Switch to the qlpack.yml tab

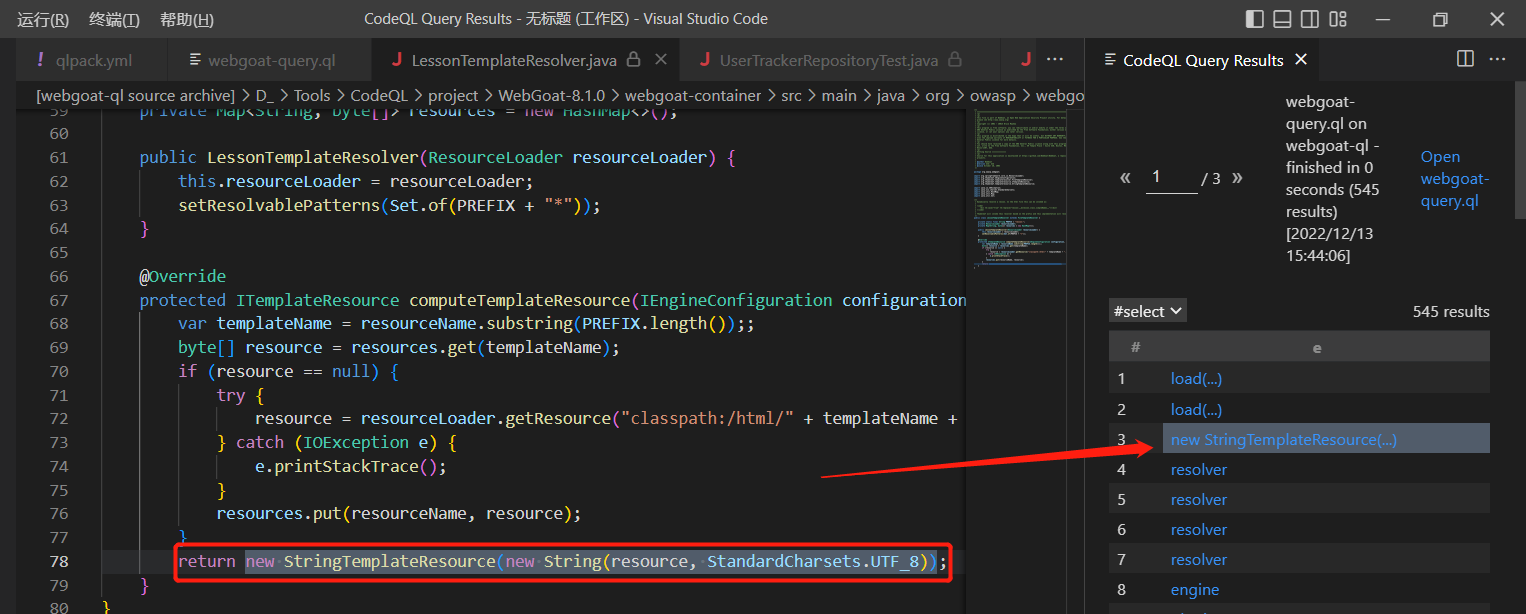94,60
